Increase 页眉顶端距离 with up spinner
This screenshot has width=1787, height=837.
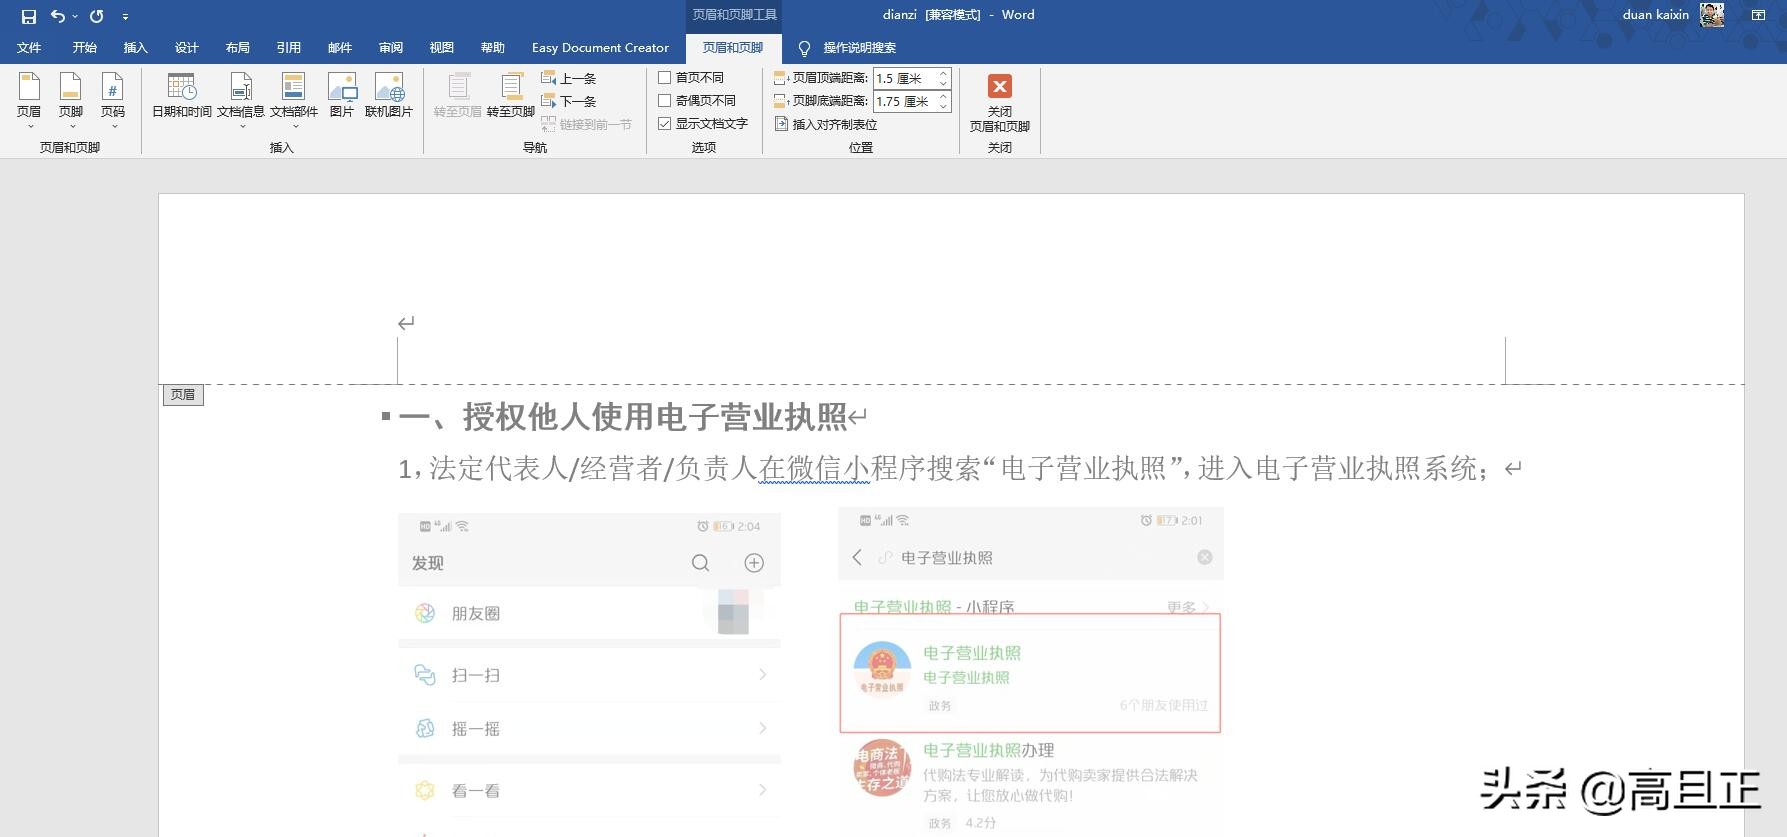pos(943,73)
